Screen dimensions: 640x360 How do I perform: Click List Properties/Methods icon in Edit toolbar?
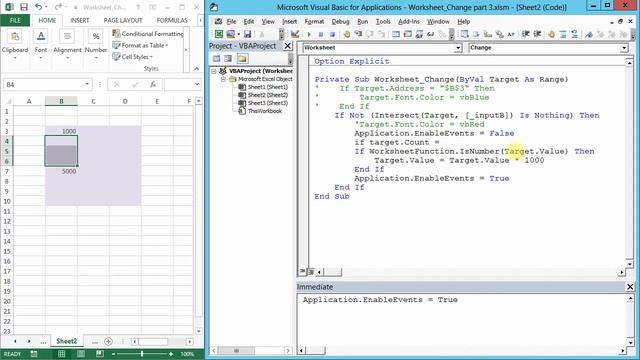tap(464, 34)
